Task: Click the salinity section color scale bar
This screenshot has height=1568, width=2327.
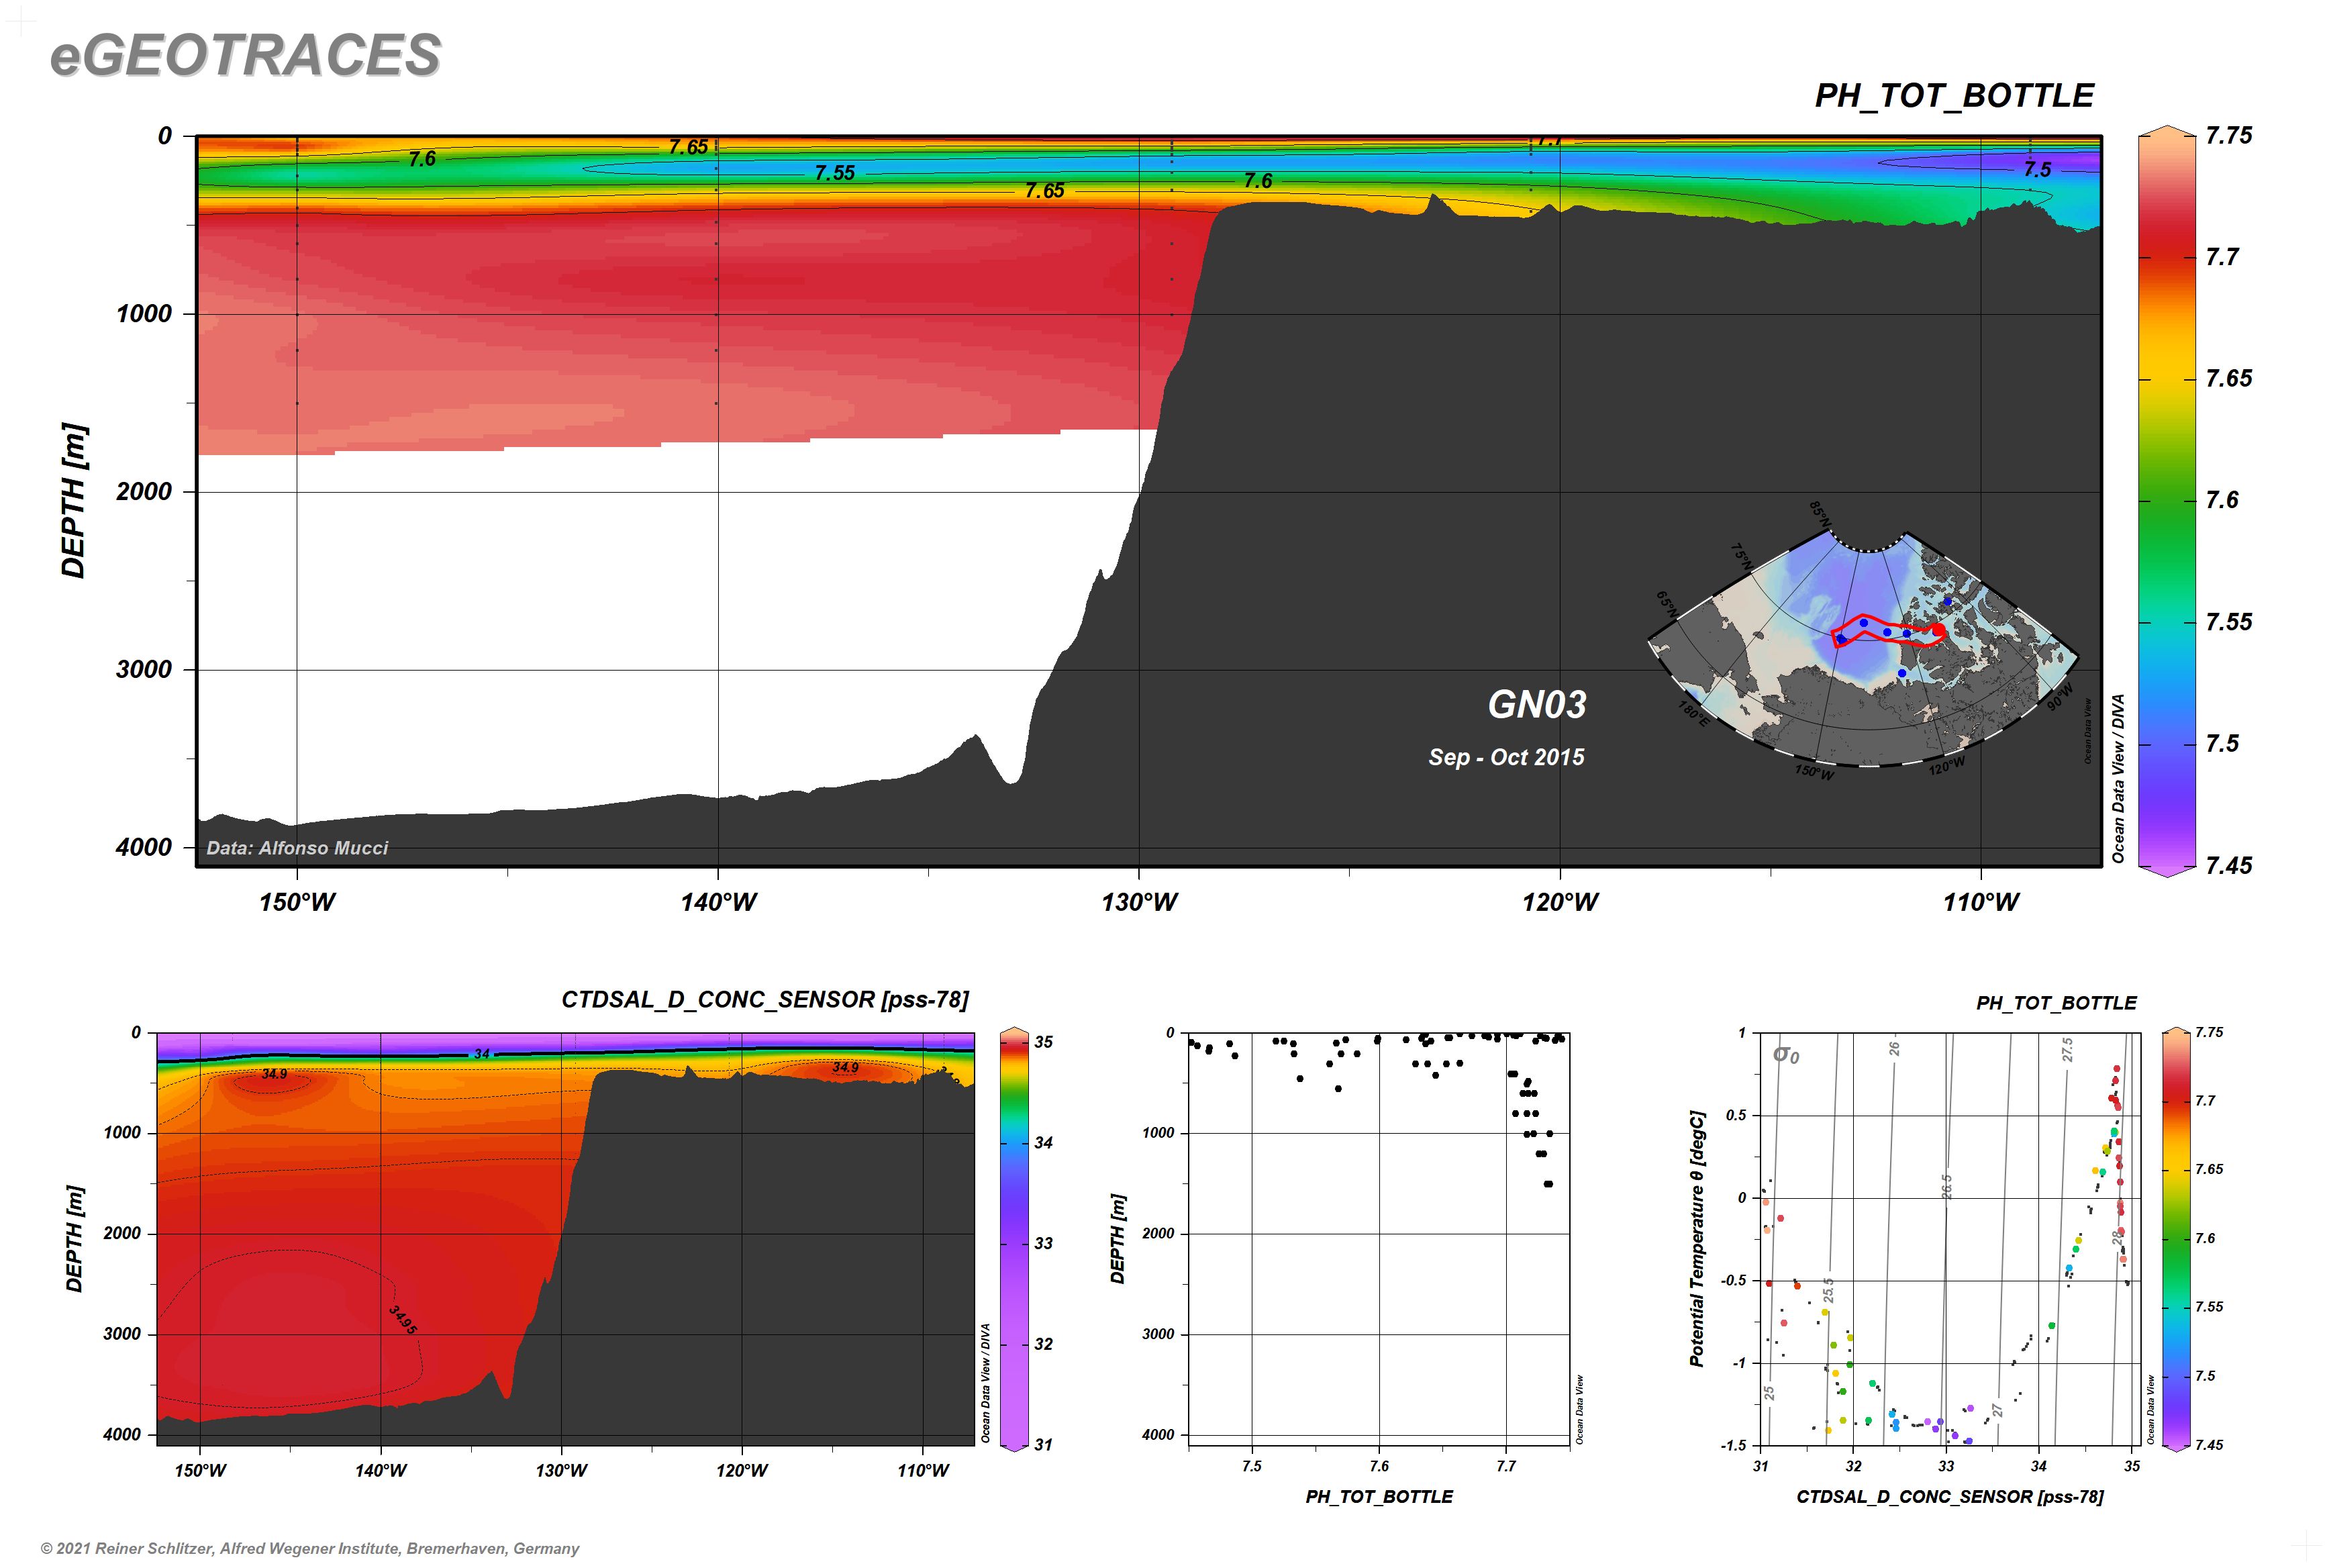Action: click(1014, 1239)
